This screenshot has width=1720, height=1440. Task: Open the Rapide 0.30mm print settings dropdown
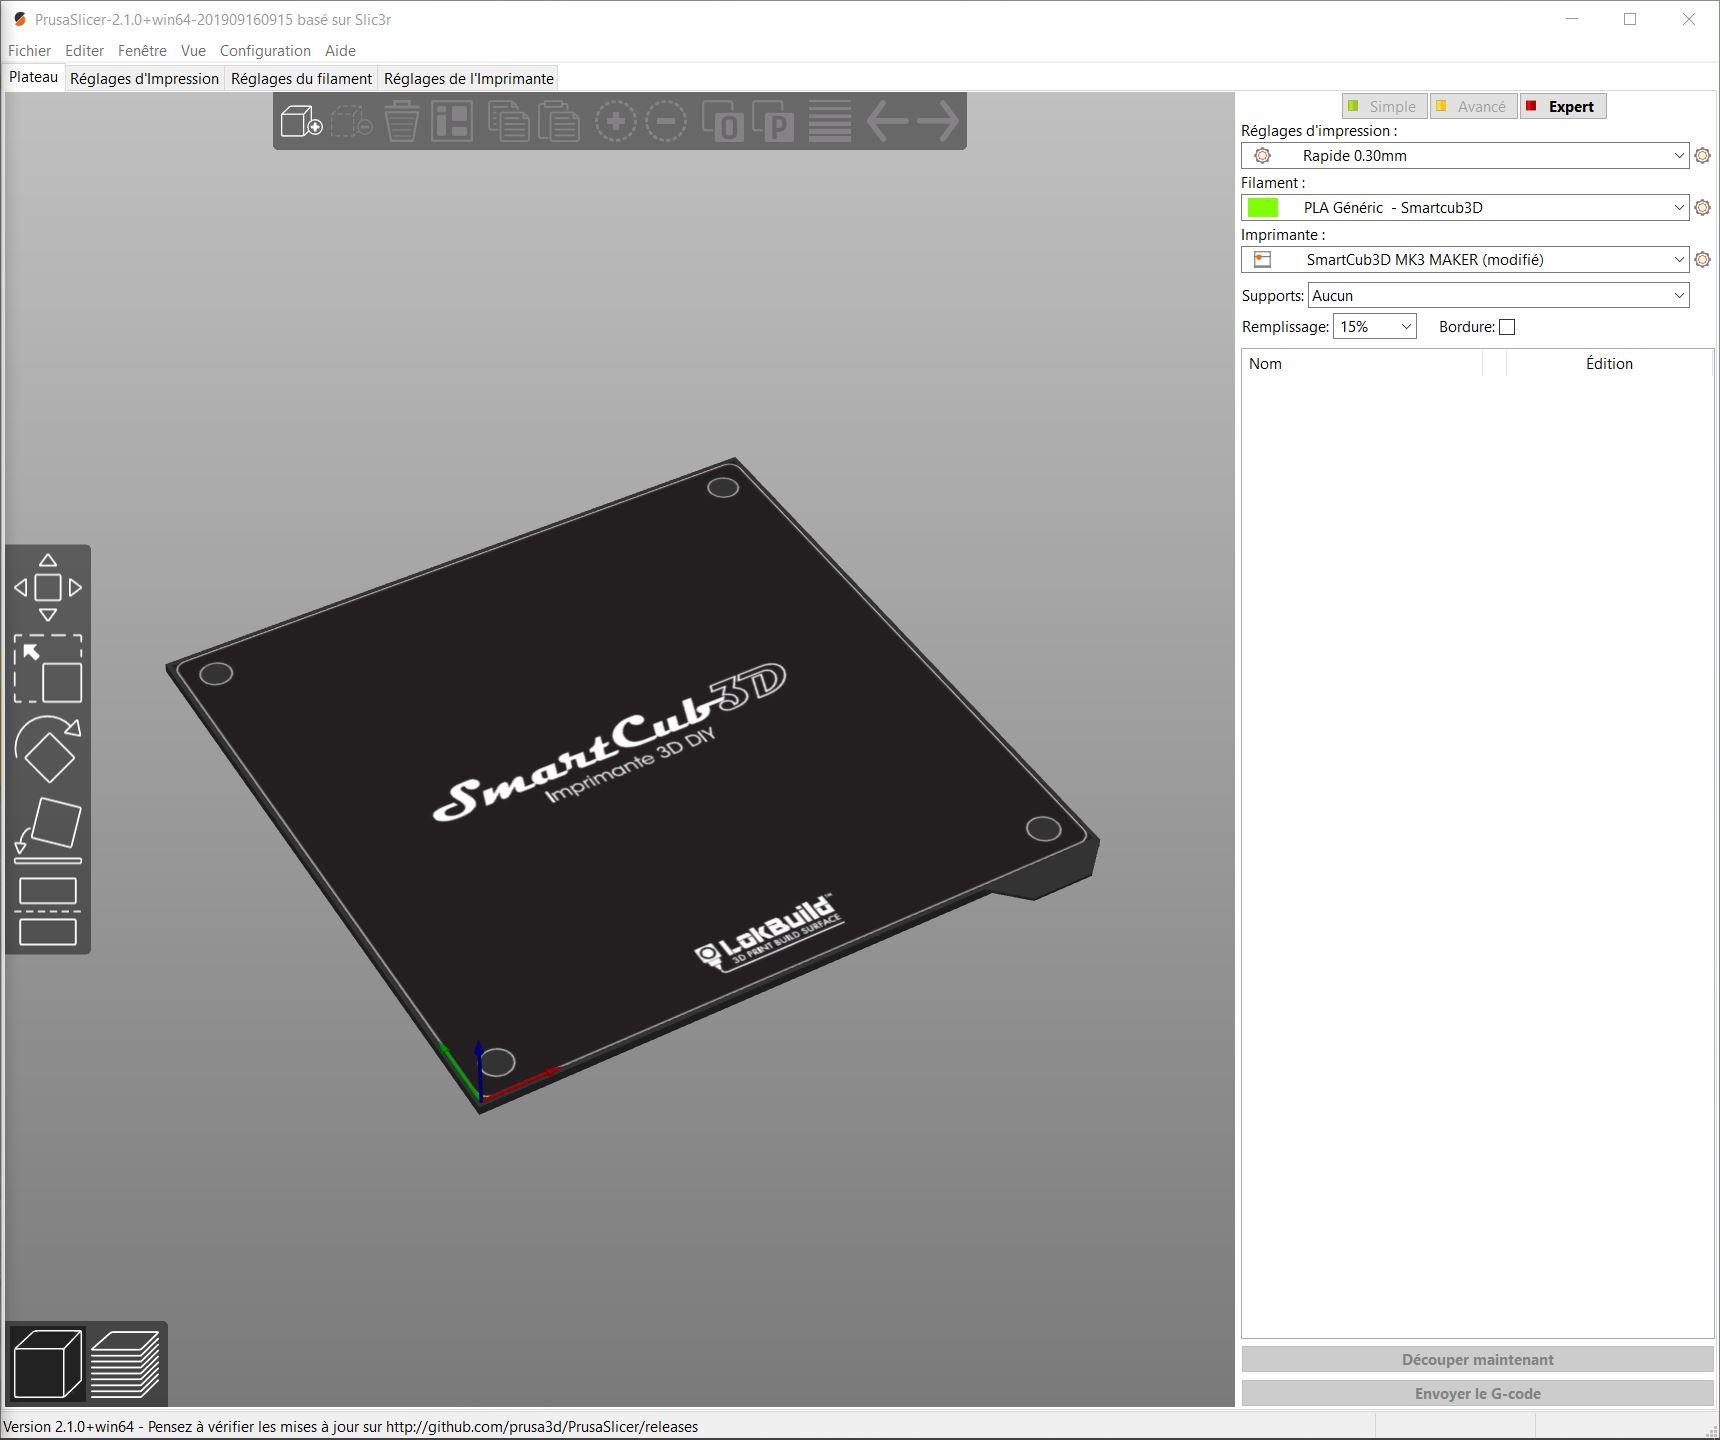[x=1465, y=156]
